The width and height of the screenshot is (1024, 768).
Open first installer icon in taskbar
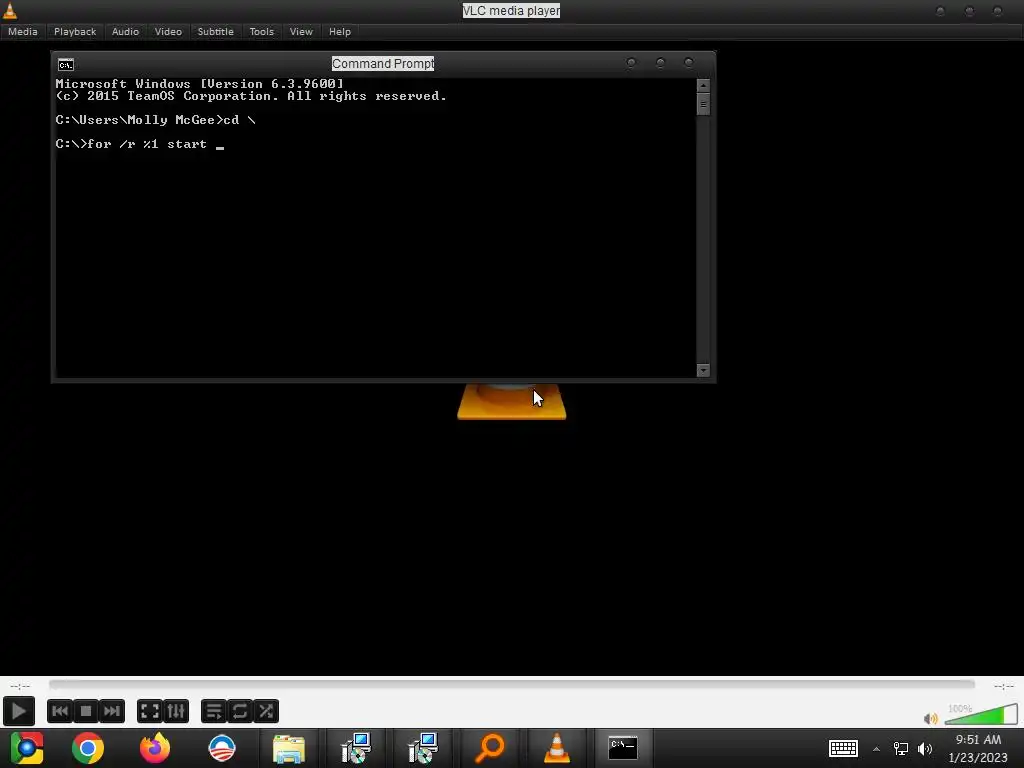tap(356, 748)
